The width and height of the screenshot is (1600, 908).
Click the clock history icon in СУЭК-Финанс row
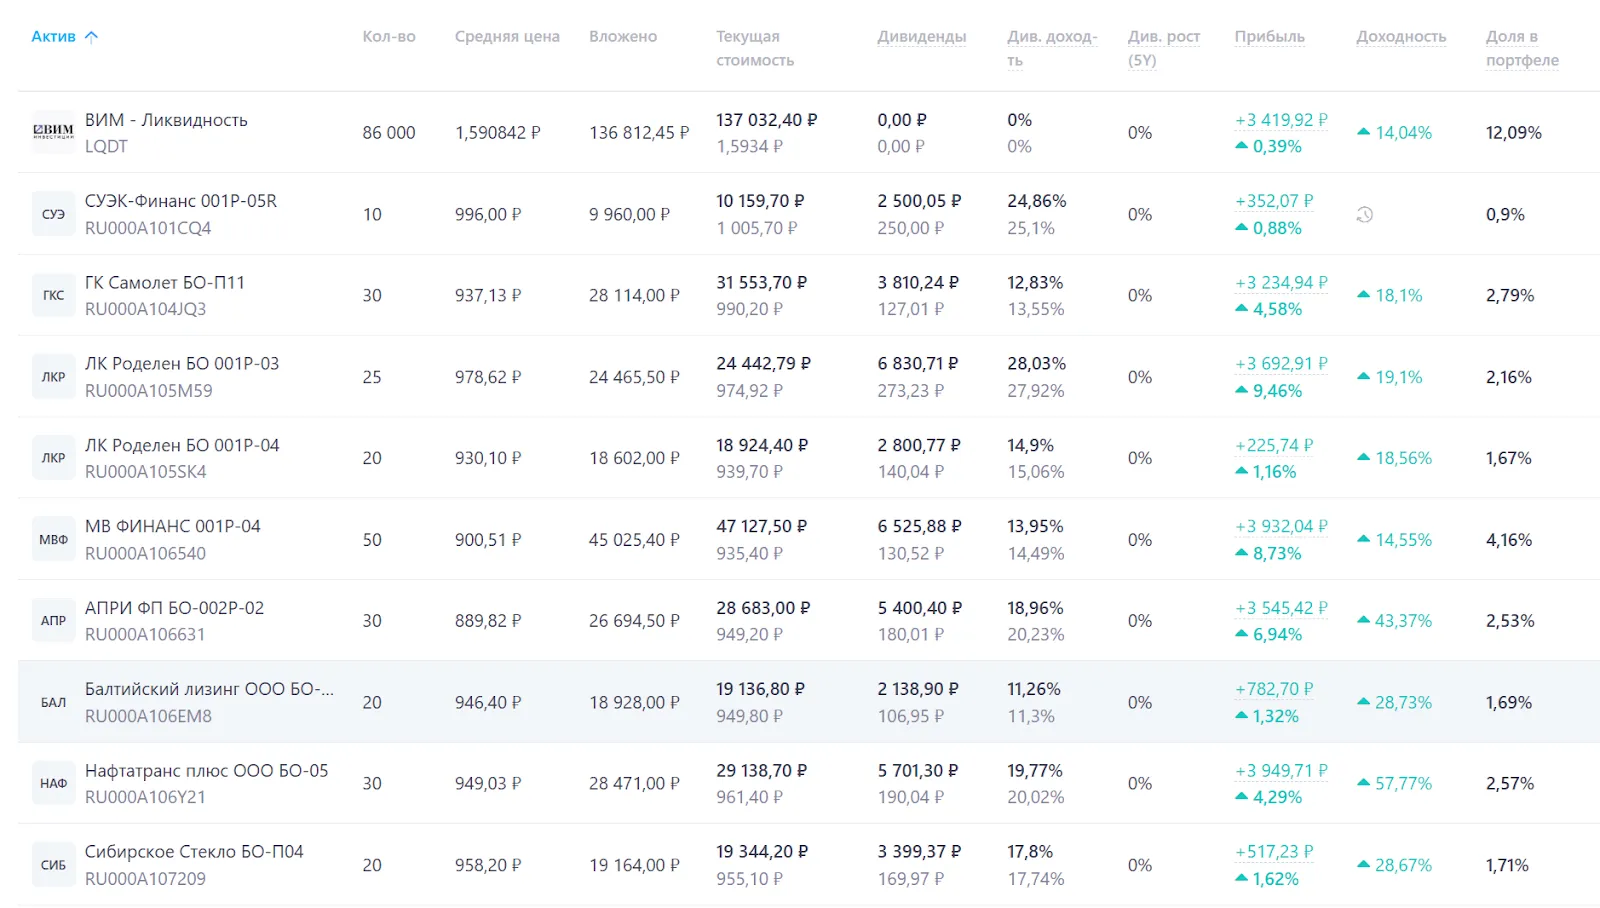coord(1365,214)
